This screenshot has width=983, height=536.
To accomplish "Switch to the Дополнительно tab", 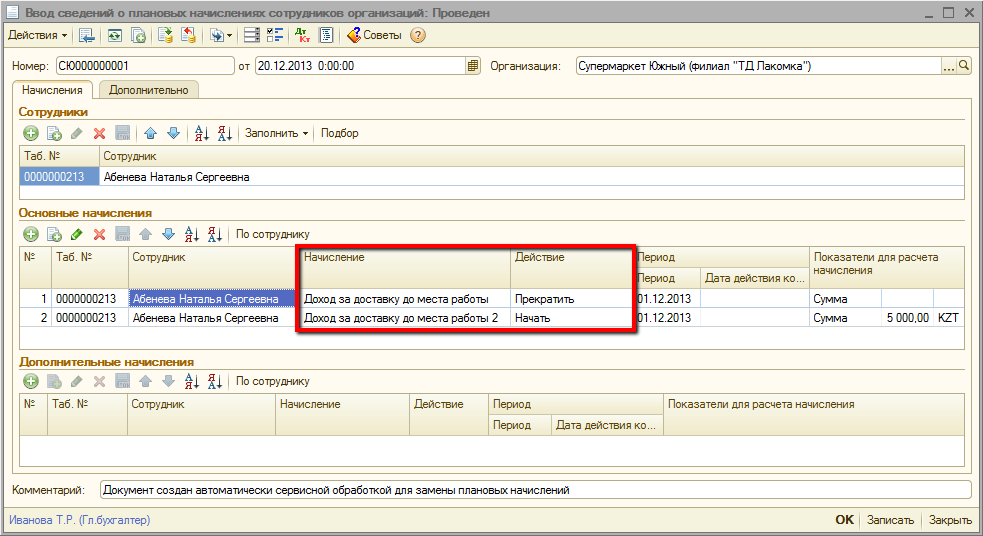I will pos(148,90).
